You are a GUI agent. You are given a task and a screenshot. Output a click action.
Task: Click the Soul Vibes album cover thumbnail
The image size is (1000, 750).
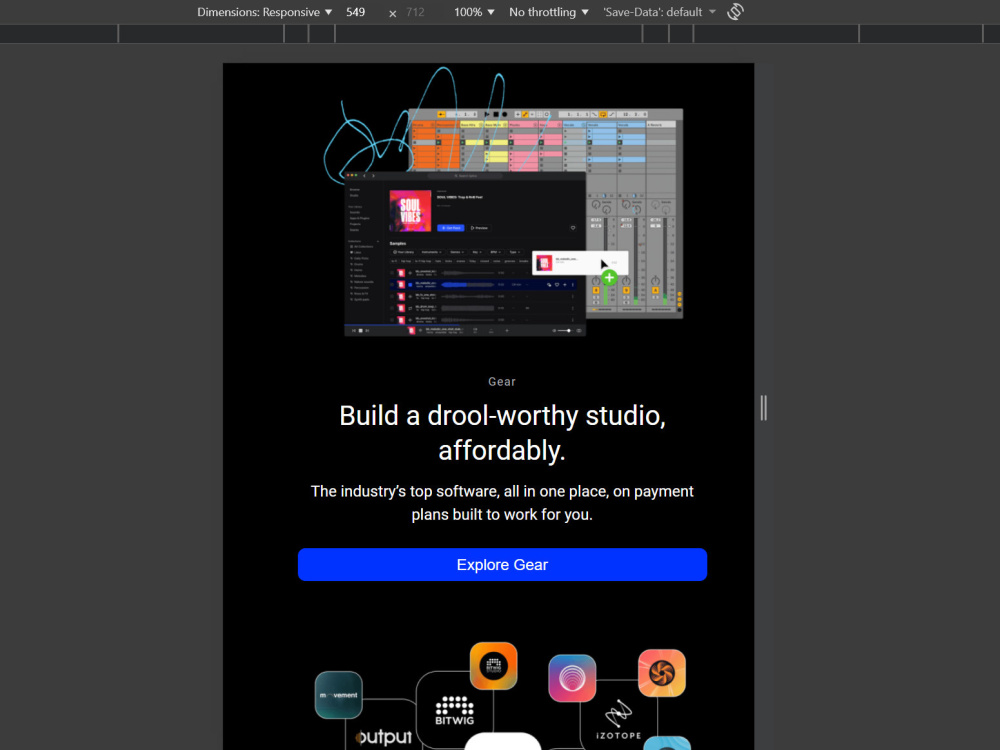click(x=410, y=211)
